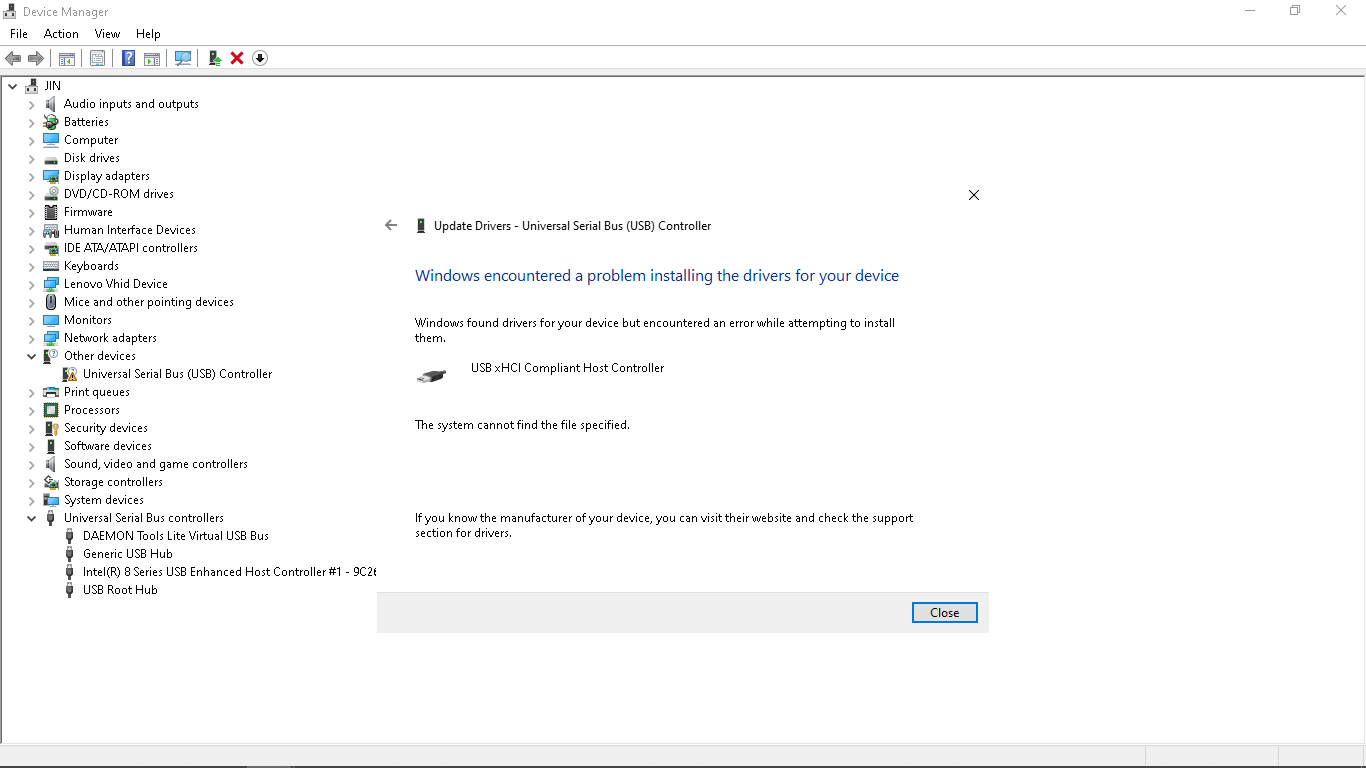Expand the Disk drives node
Viewport: 1366px width, 768px height.
coord(32,158)
